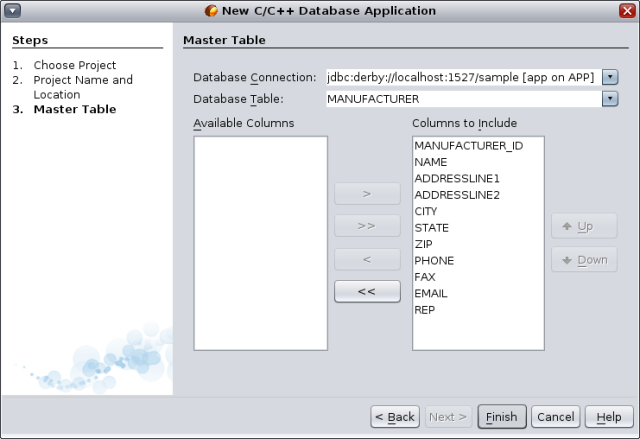Image resolution: width=640 pixels, height=439 pixels.
Task: Click the empty Available Columns list box
Action: [x=260, y=243]
